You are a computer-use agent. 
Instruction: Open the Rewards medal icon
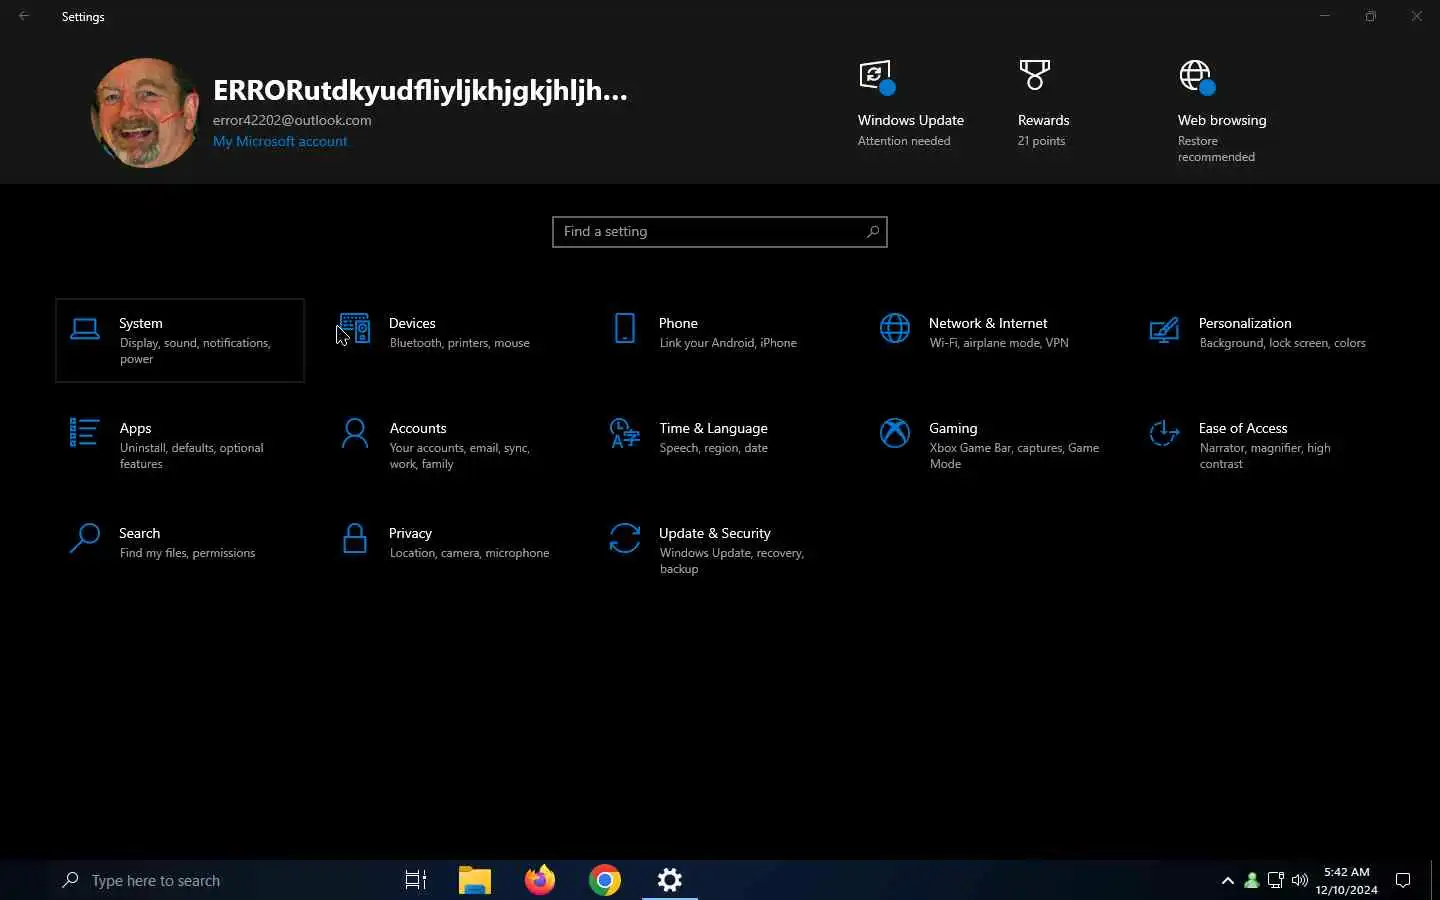[1035, 74]
